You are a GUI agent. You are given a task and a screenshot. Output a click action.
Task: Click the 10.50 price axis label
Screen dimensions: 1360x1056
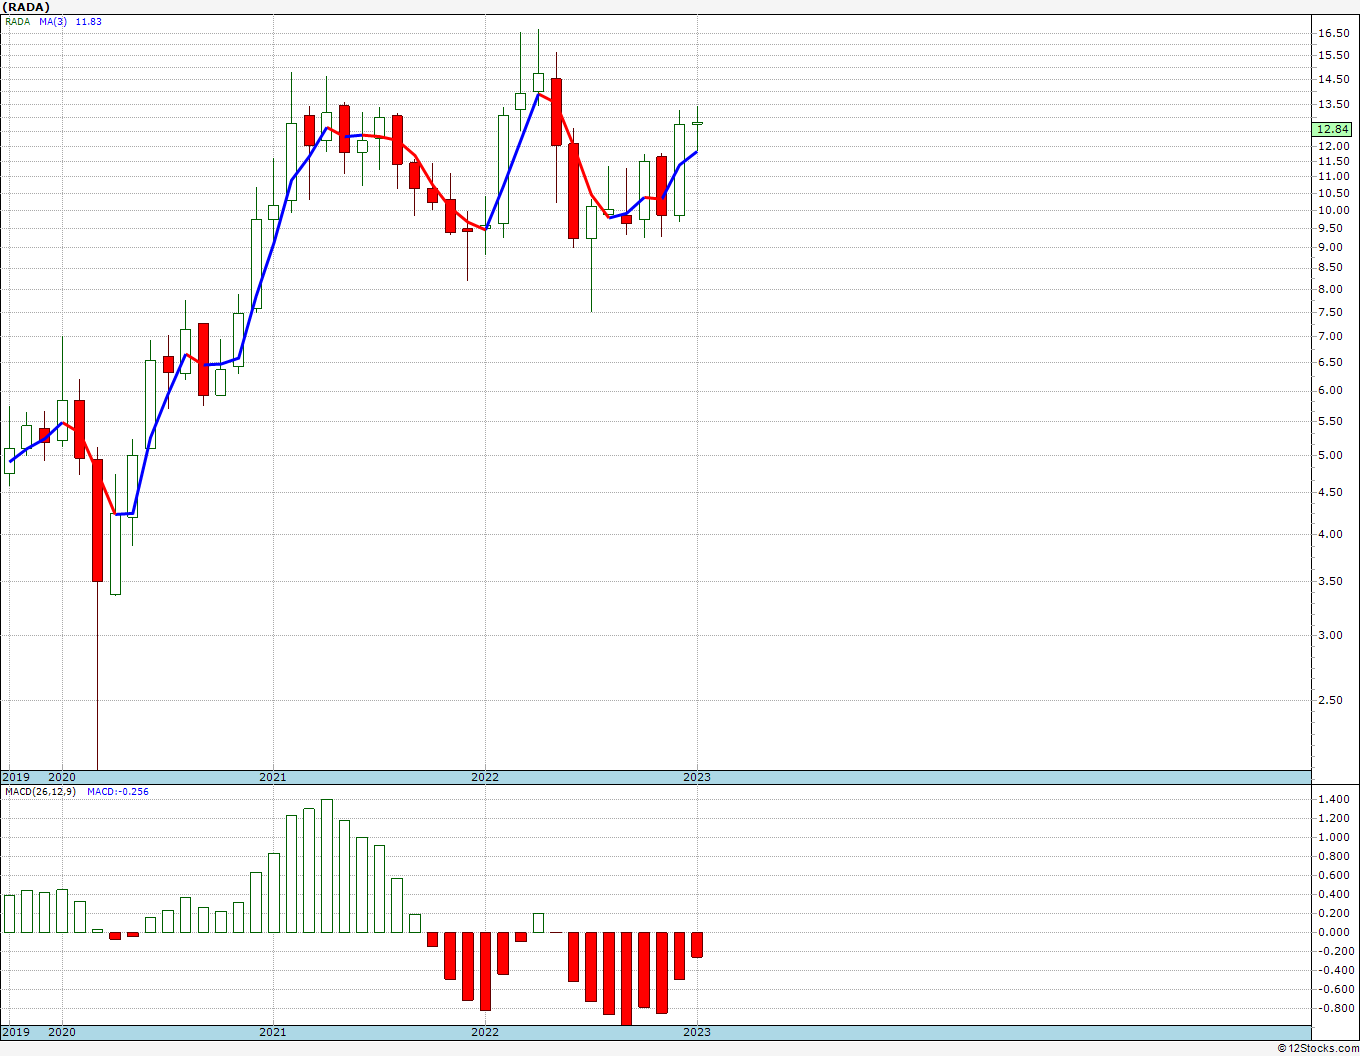1333,193
